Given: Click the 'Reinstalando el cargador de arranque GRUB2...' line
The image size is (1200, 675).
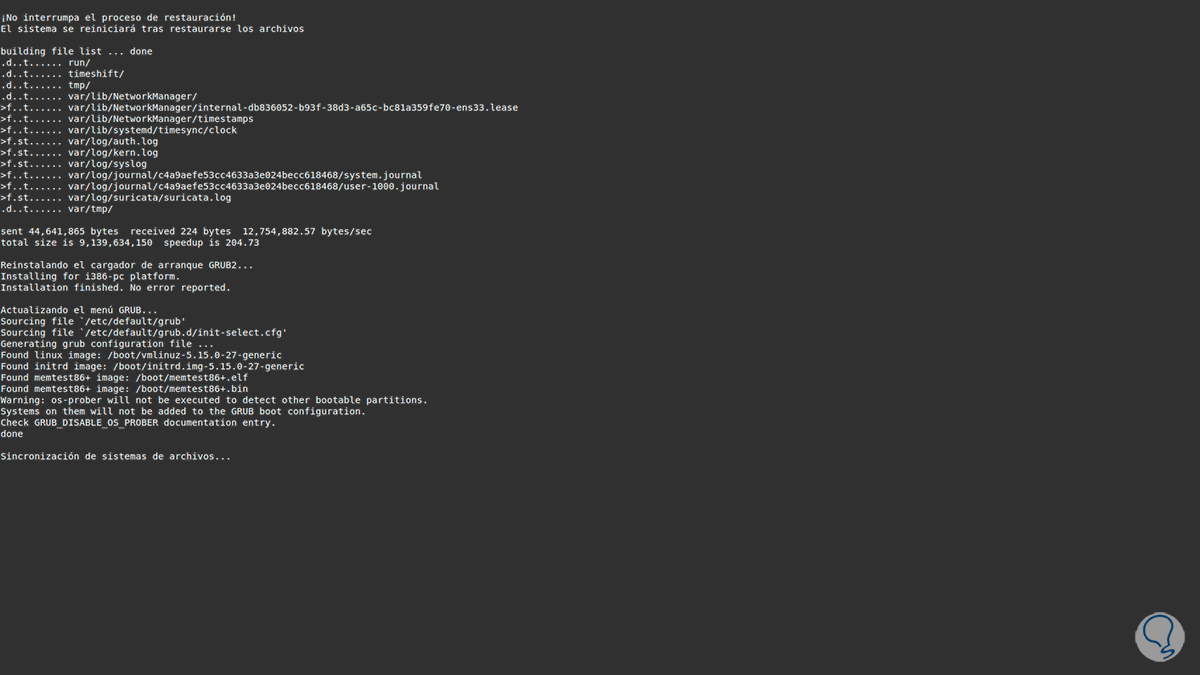Looking at the screenshot, I should [127, 265].
